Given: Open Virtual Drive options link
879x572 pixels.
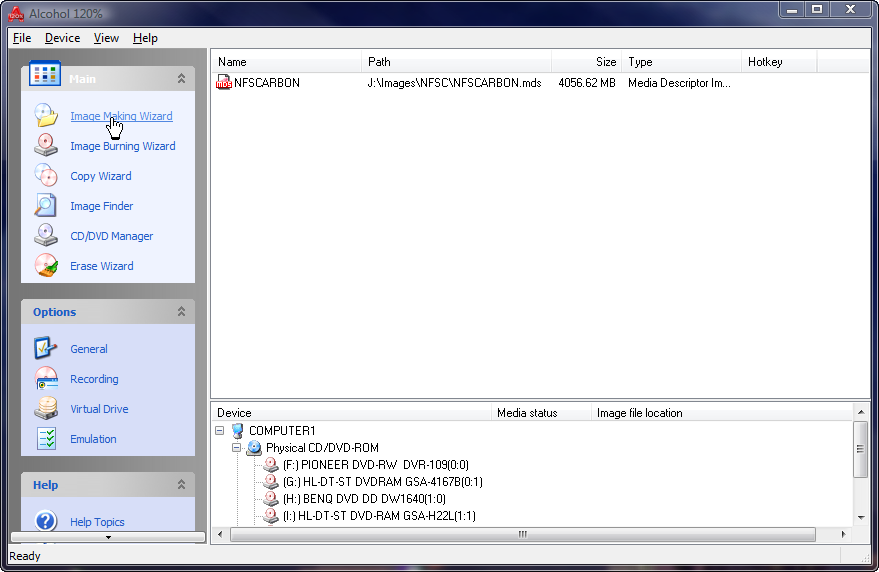Looking at the screenshot, I should (x=99, y=409).
